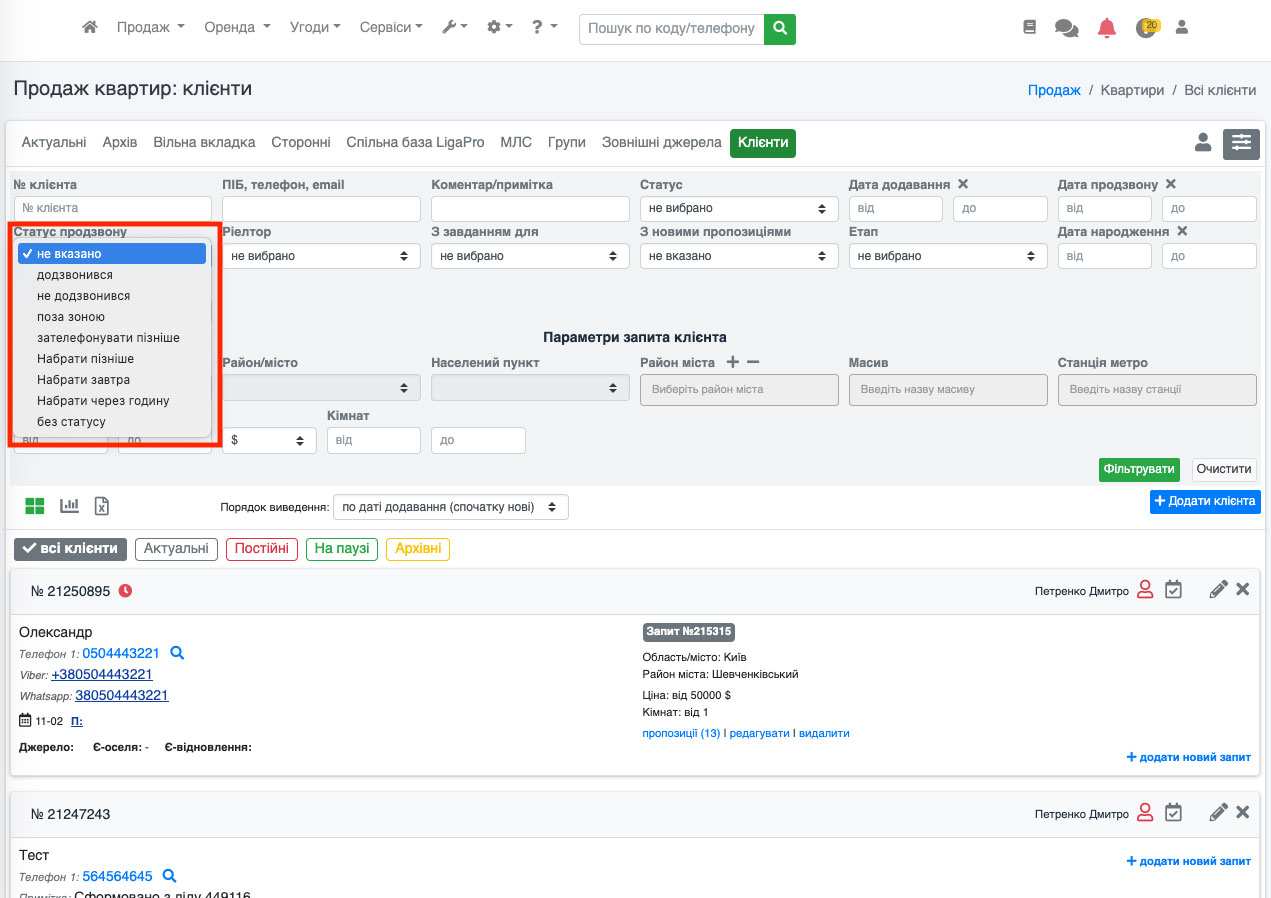Switch to the 'Архів' tab
This screenshot has height=898, width=1271.
[119, 143]
